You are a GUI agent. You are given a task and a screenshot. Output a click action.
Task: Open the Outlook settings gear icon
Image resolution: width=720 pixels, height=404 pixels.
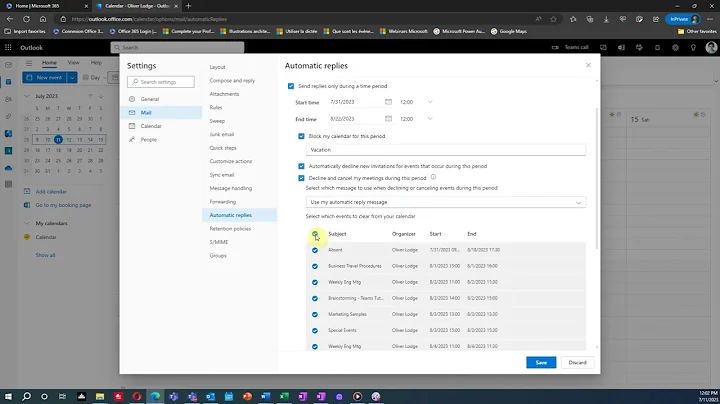[675, 47]
